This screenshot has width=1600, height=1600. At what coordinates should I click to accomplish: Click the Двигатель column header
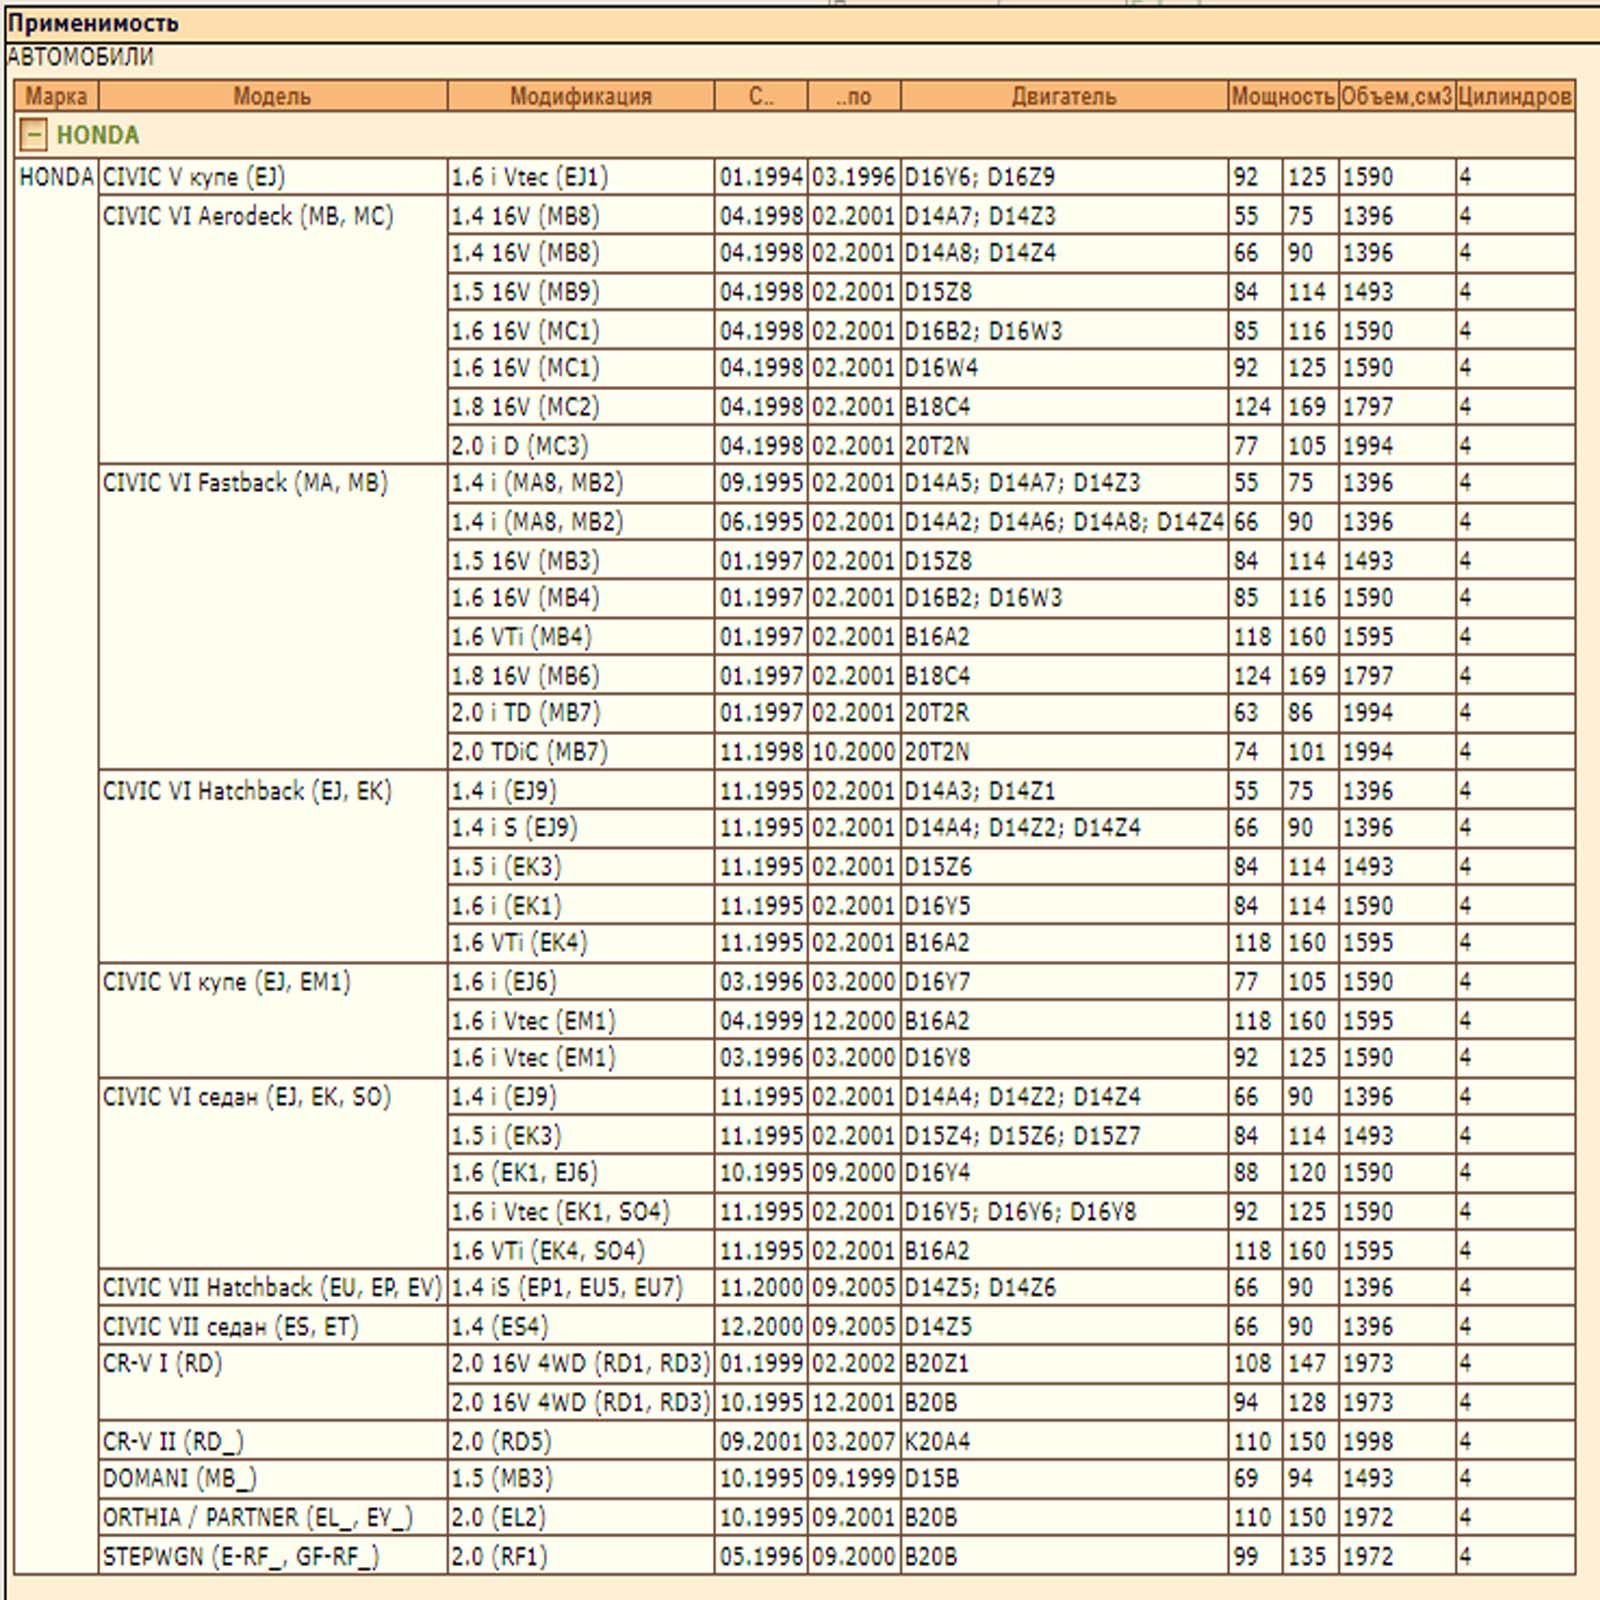tap(1063, 96)
